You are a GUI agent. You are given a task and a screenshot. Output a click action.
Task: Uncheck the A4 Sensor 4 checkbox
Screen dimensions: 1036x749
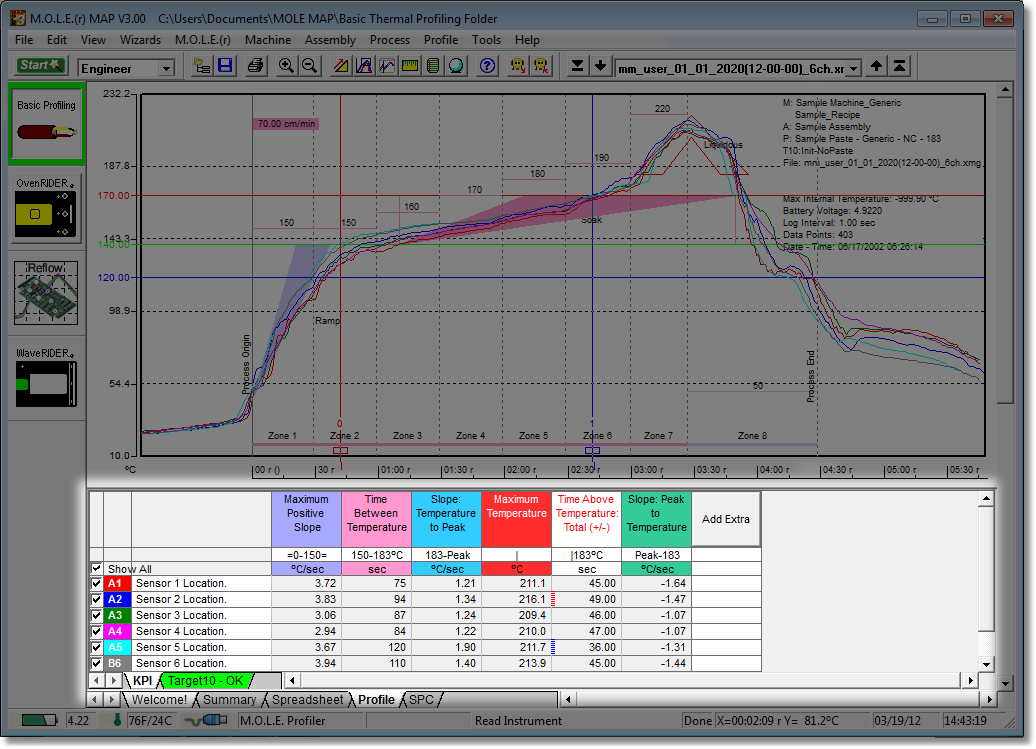96,631
